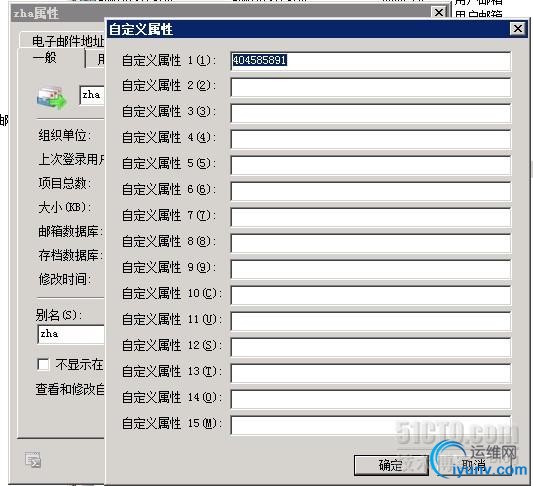The image size is (533, 486).
Task: Click the mailbox user icon in zha 属性
Action: [52, 98]
